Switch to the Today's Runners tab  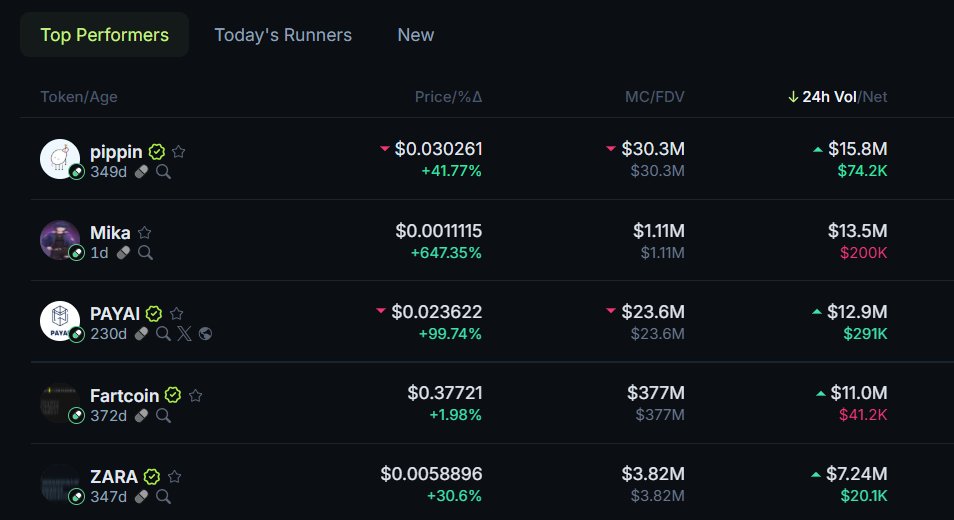(283, 35)
